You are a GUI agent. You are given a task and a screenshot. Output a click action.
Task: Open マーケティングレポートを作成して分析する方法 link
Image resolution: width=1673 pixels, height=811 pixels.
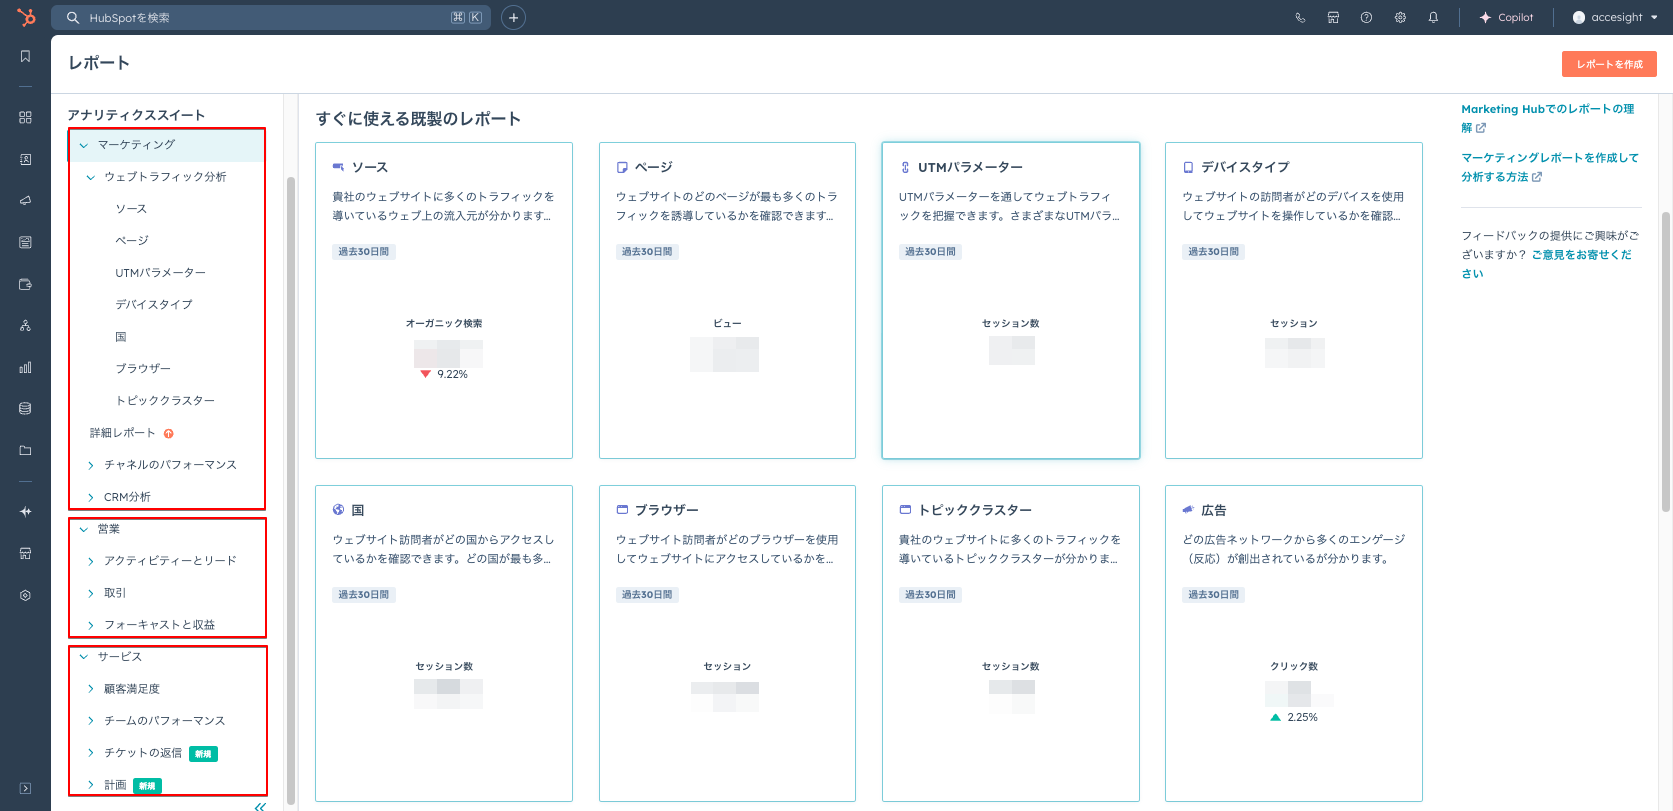[1550, 167]
